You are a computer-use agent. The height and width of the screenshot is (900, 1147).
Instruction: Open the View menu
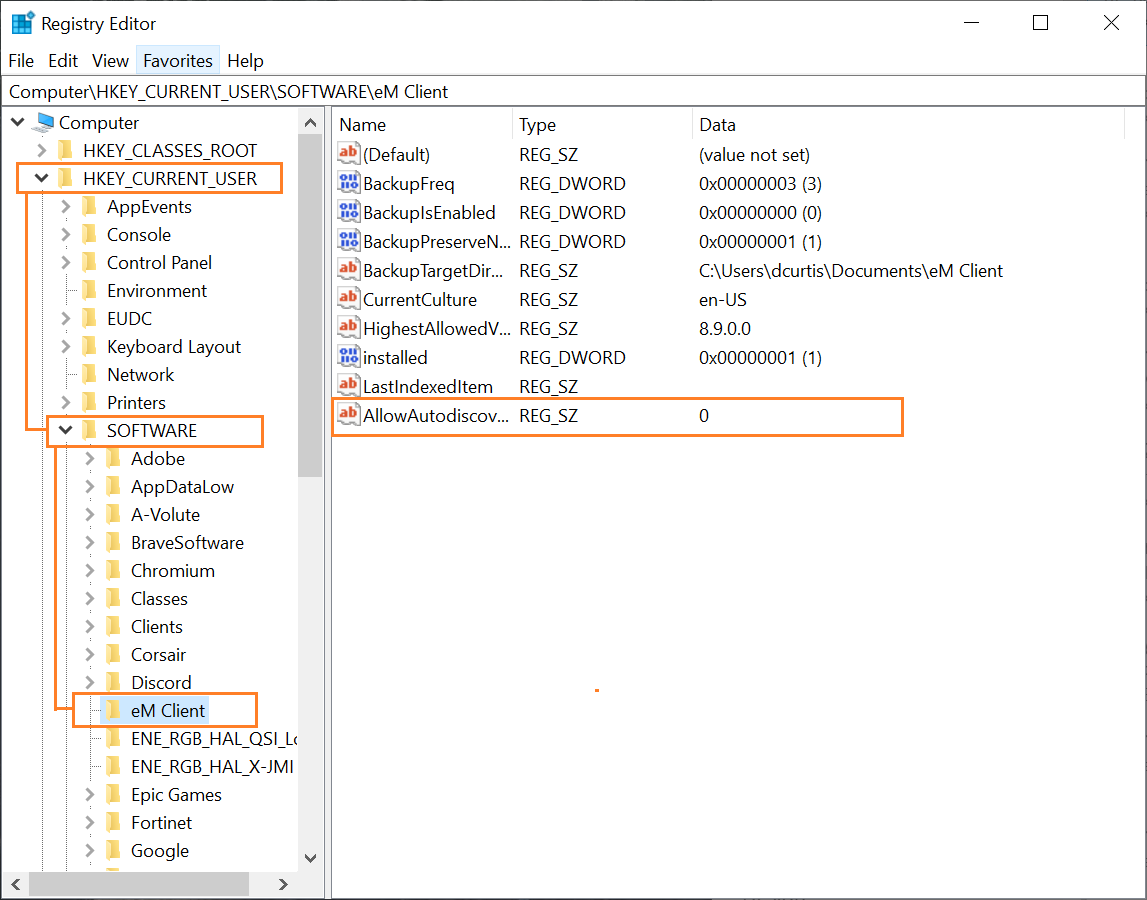point(110,61)
